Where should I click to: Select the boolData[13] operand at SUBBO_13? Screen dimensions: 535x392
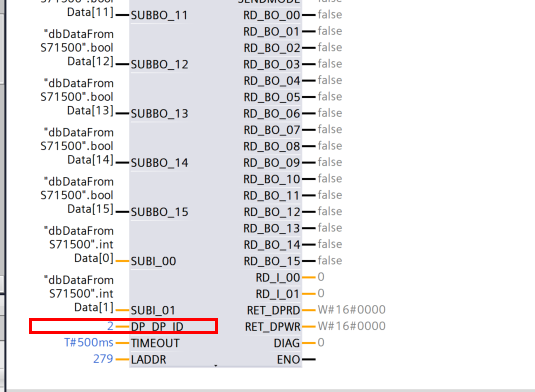[x=77, y=97]
